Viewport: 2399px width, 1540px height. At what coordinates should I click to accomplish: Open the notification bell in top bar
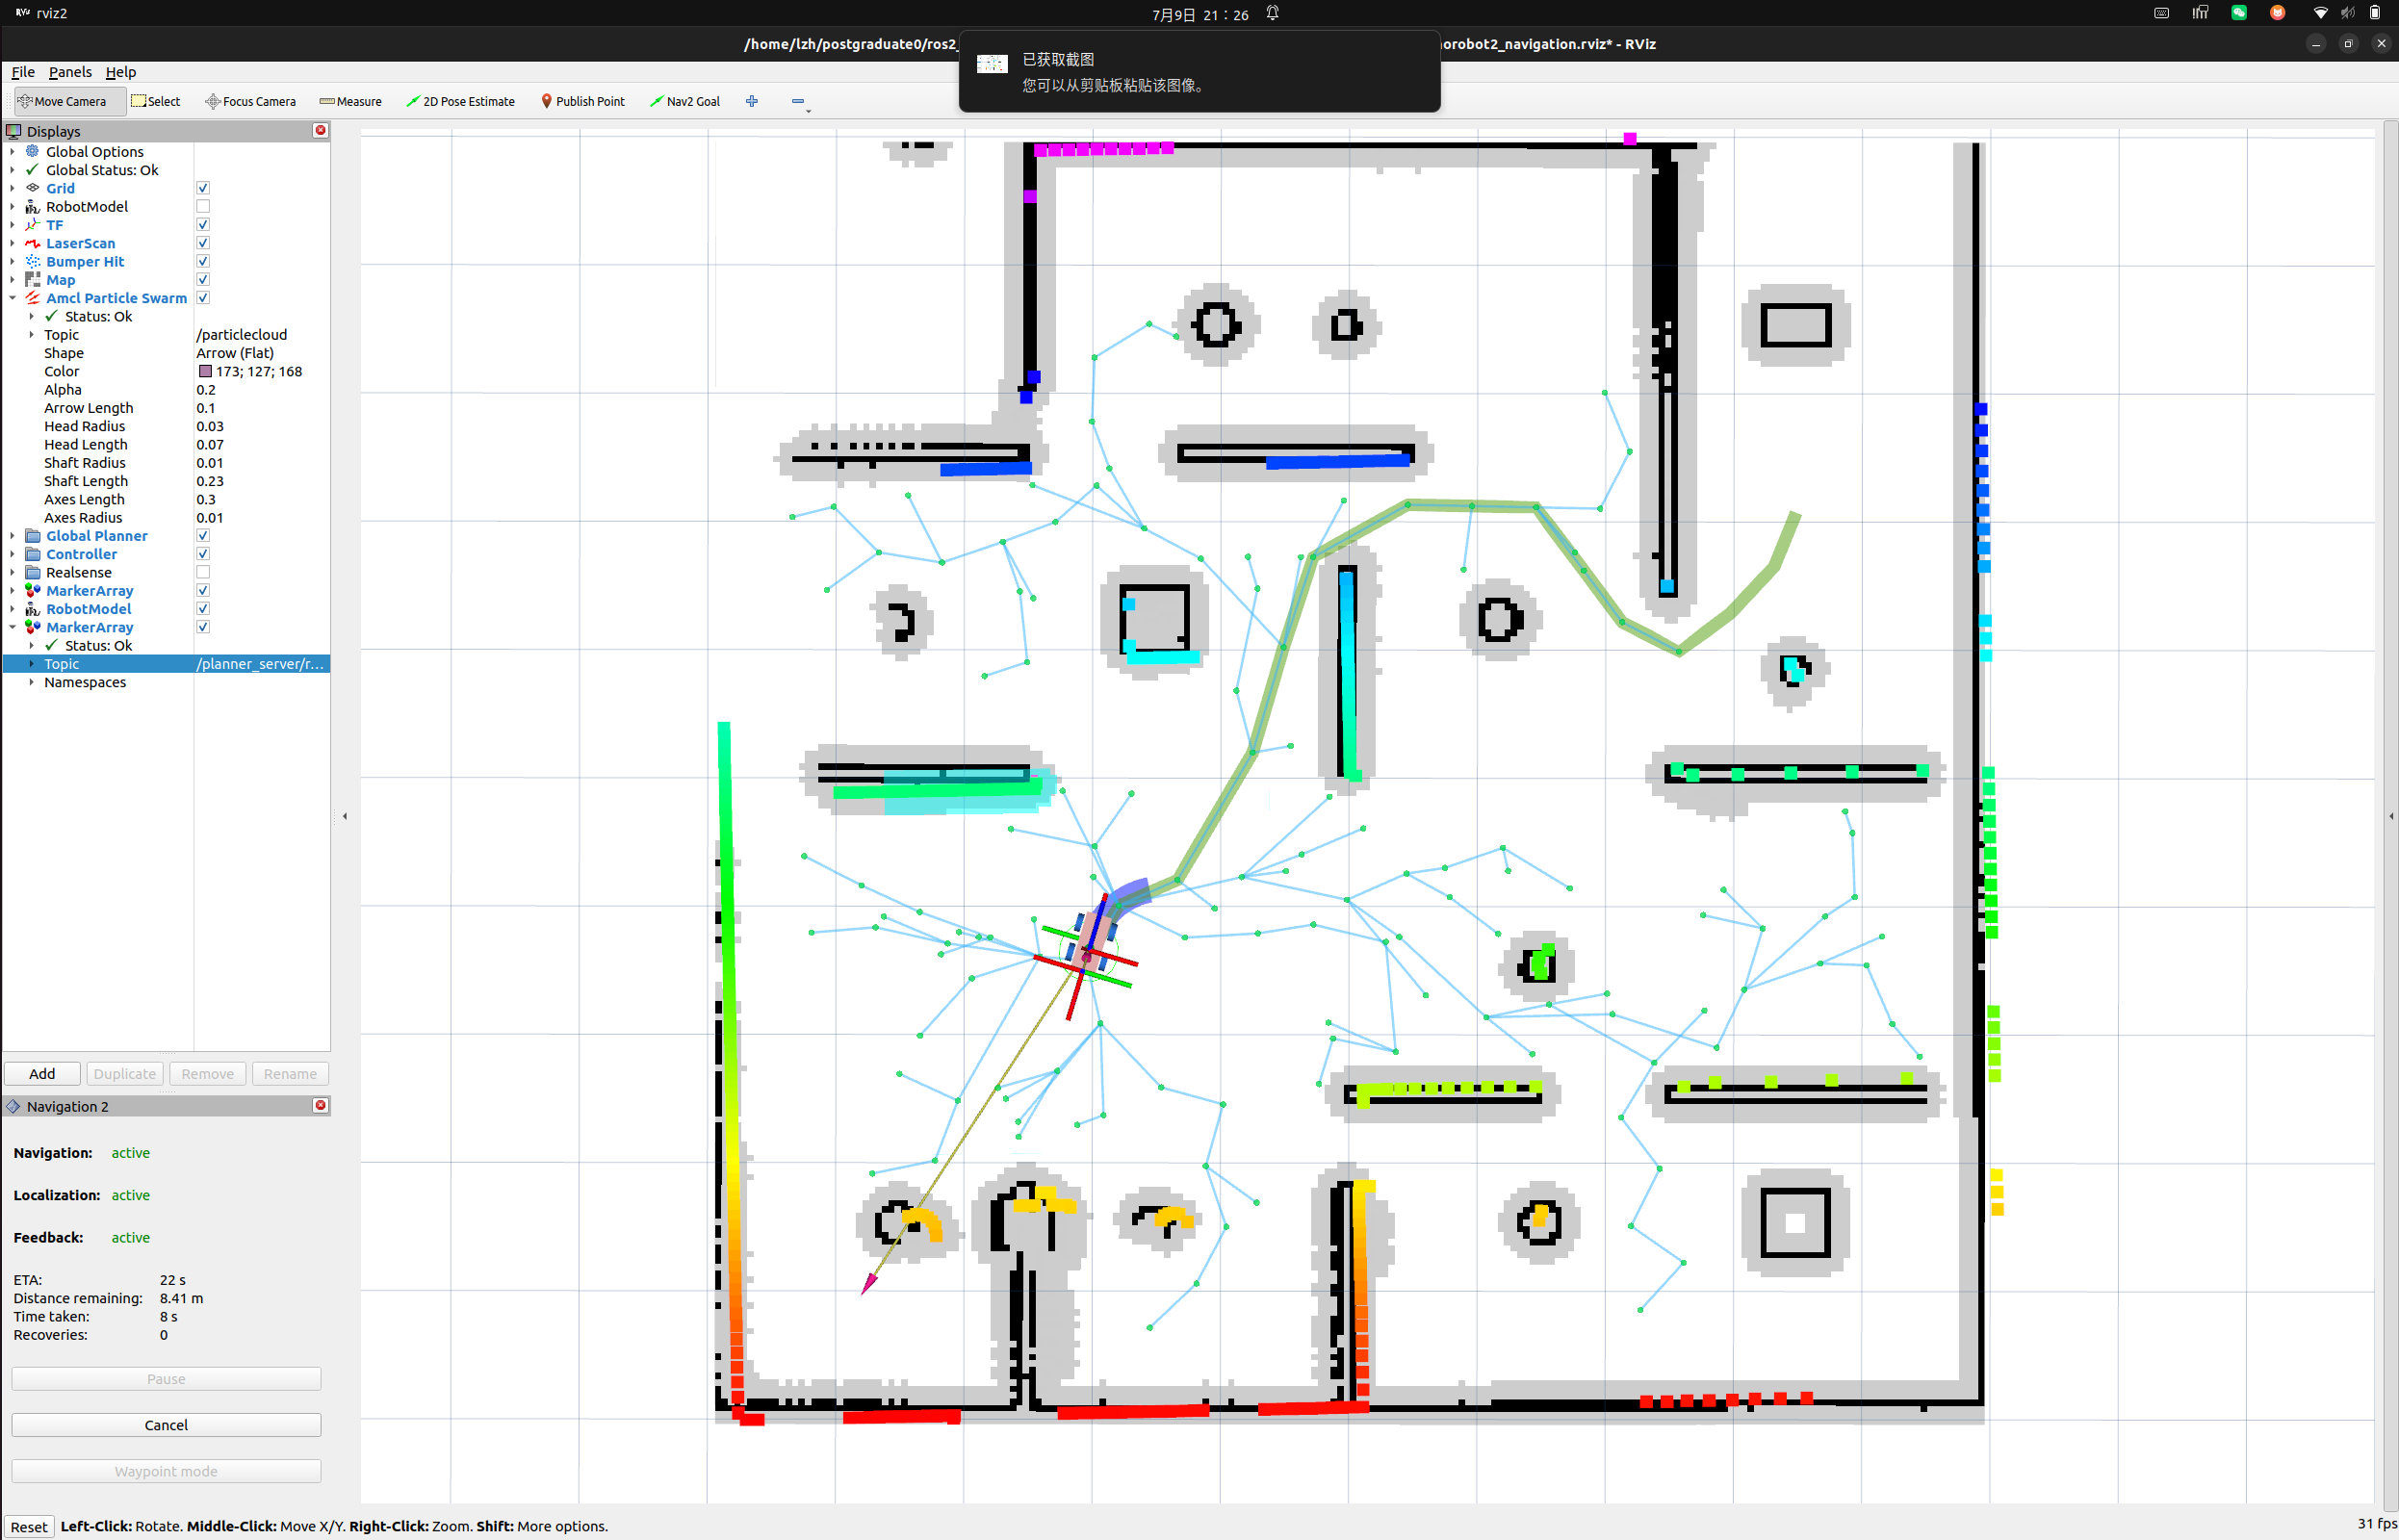pos(1272,13)
